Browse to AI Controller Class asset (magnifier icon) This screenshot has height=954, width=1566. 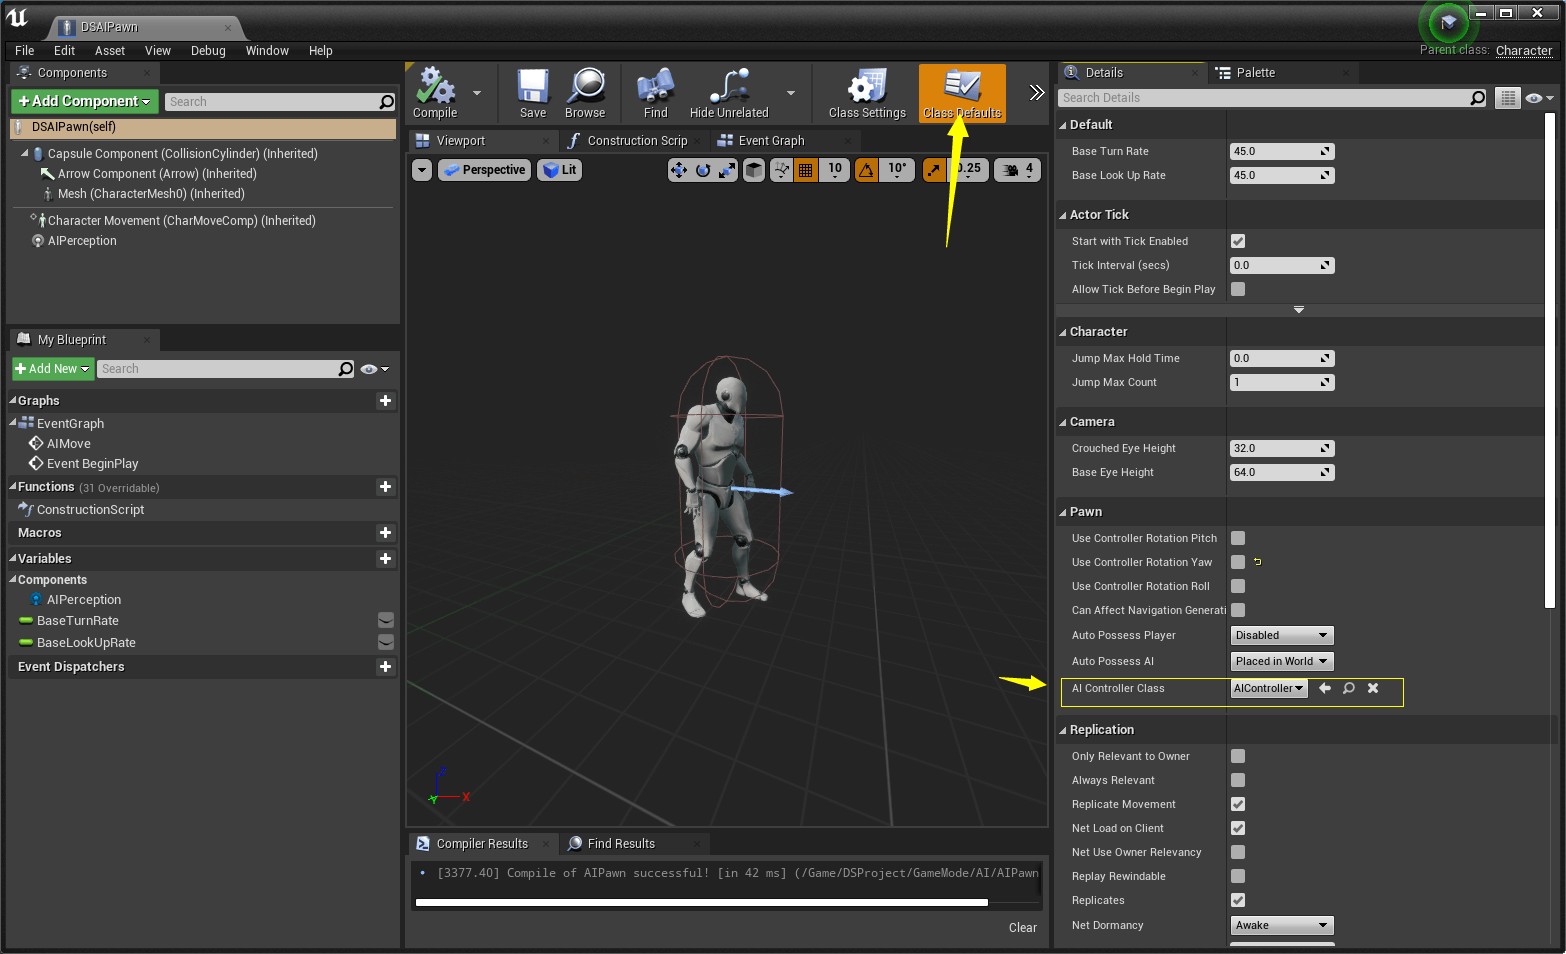point(1349,688)
